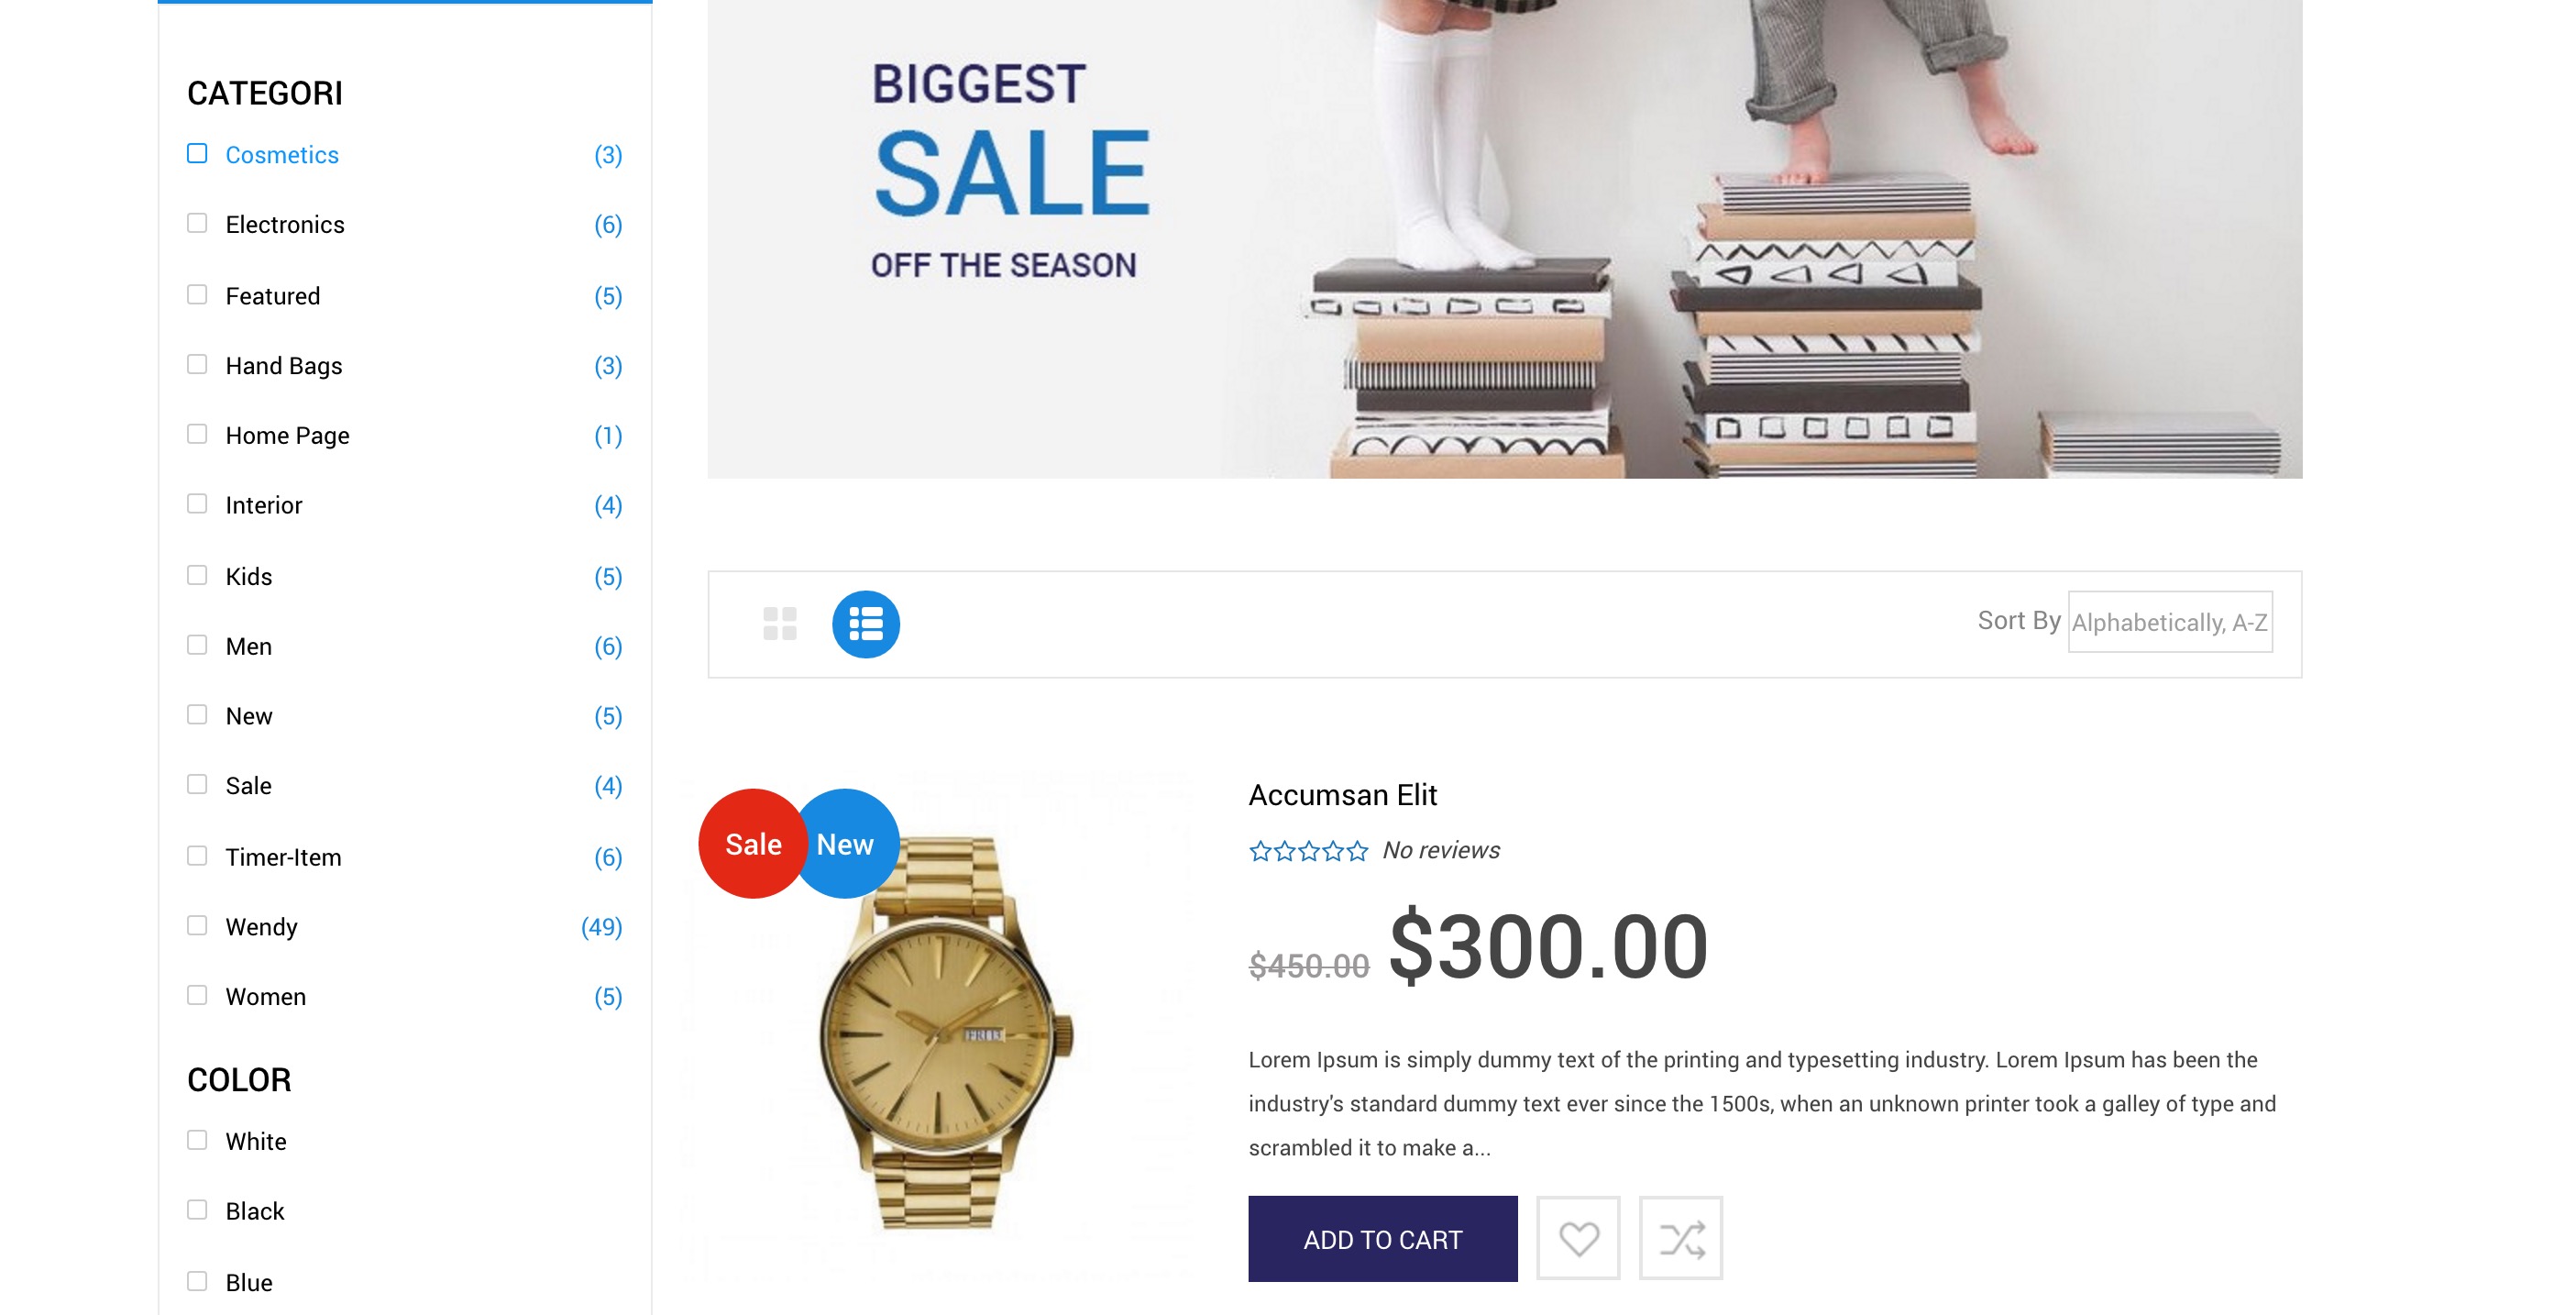Select the Hand Bags category

(284, 366)
